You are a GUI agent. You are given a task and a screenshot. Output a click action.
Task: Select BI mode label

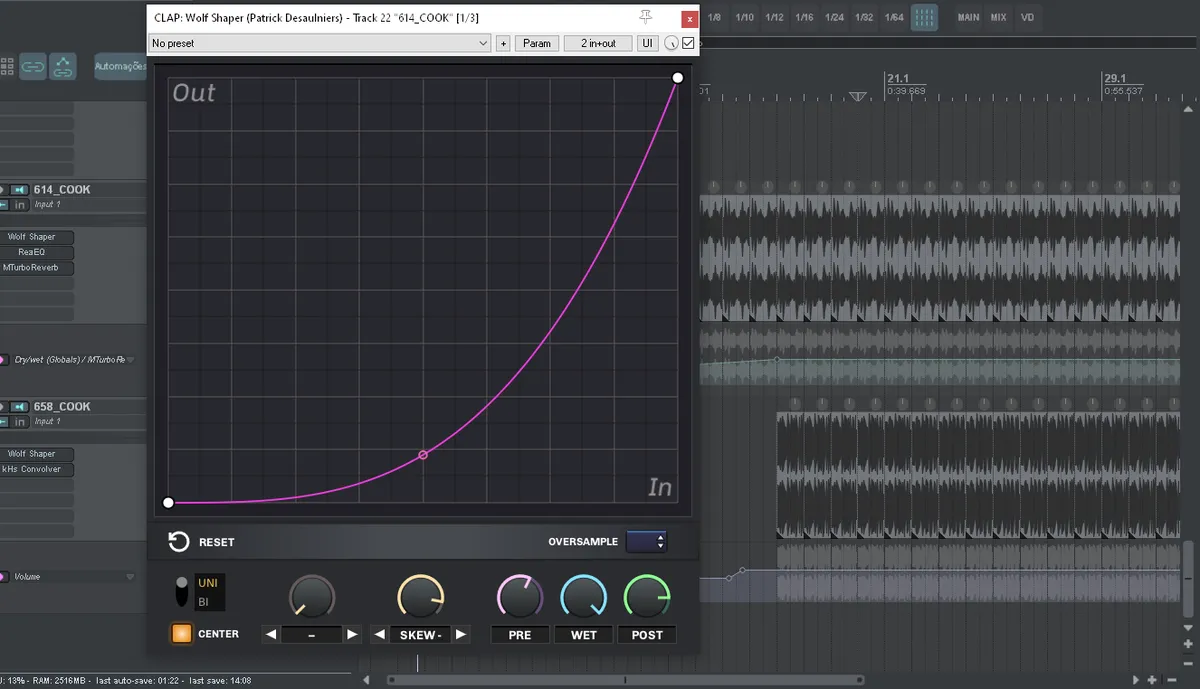204,602
